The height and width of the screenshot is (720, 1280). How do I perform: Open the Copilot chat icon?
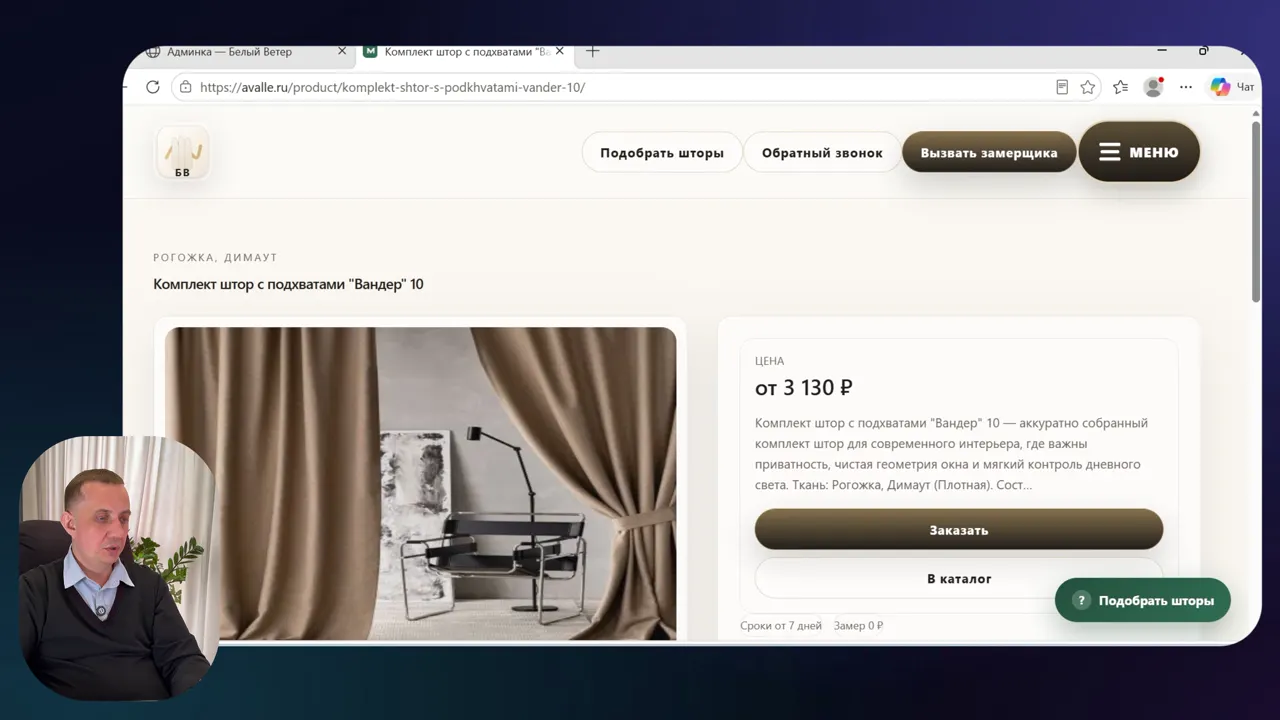(1220, 87)
